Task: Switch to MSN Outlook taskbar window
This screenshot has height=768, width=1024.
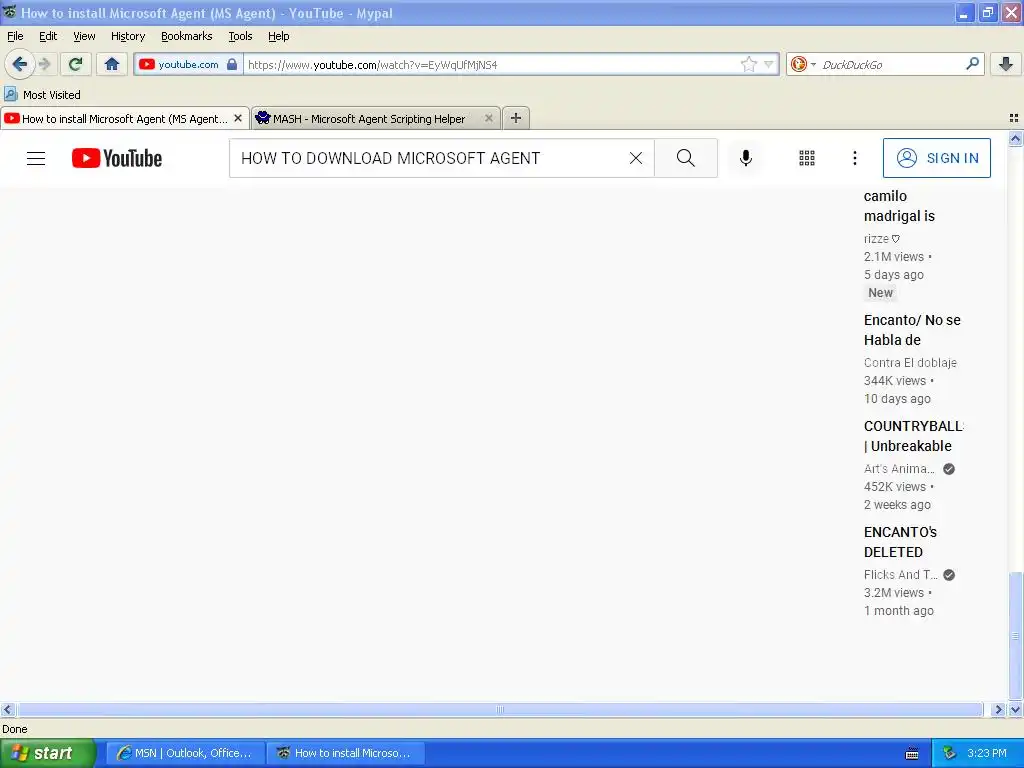Action: click(185, 753)
